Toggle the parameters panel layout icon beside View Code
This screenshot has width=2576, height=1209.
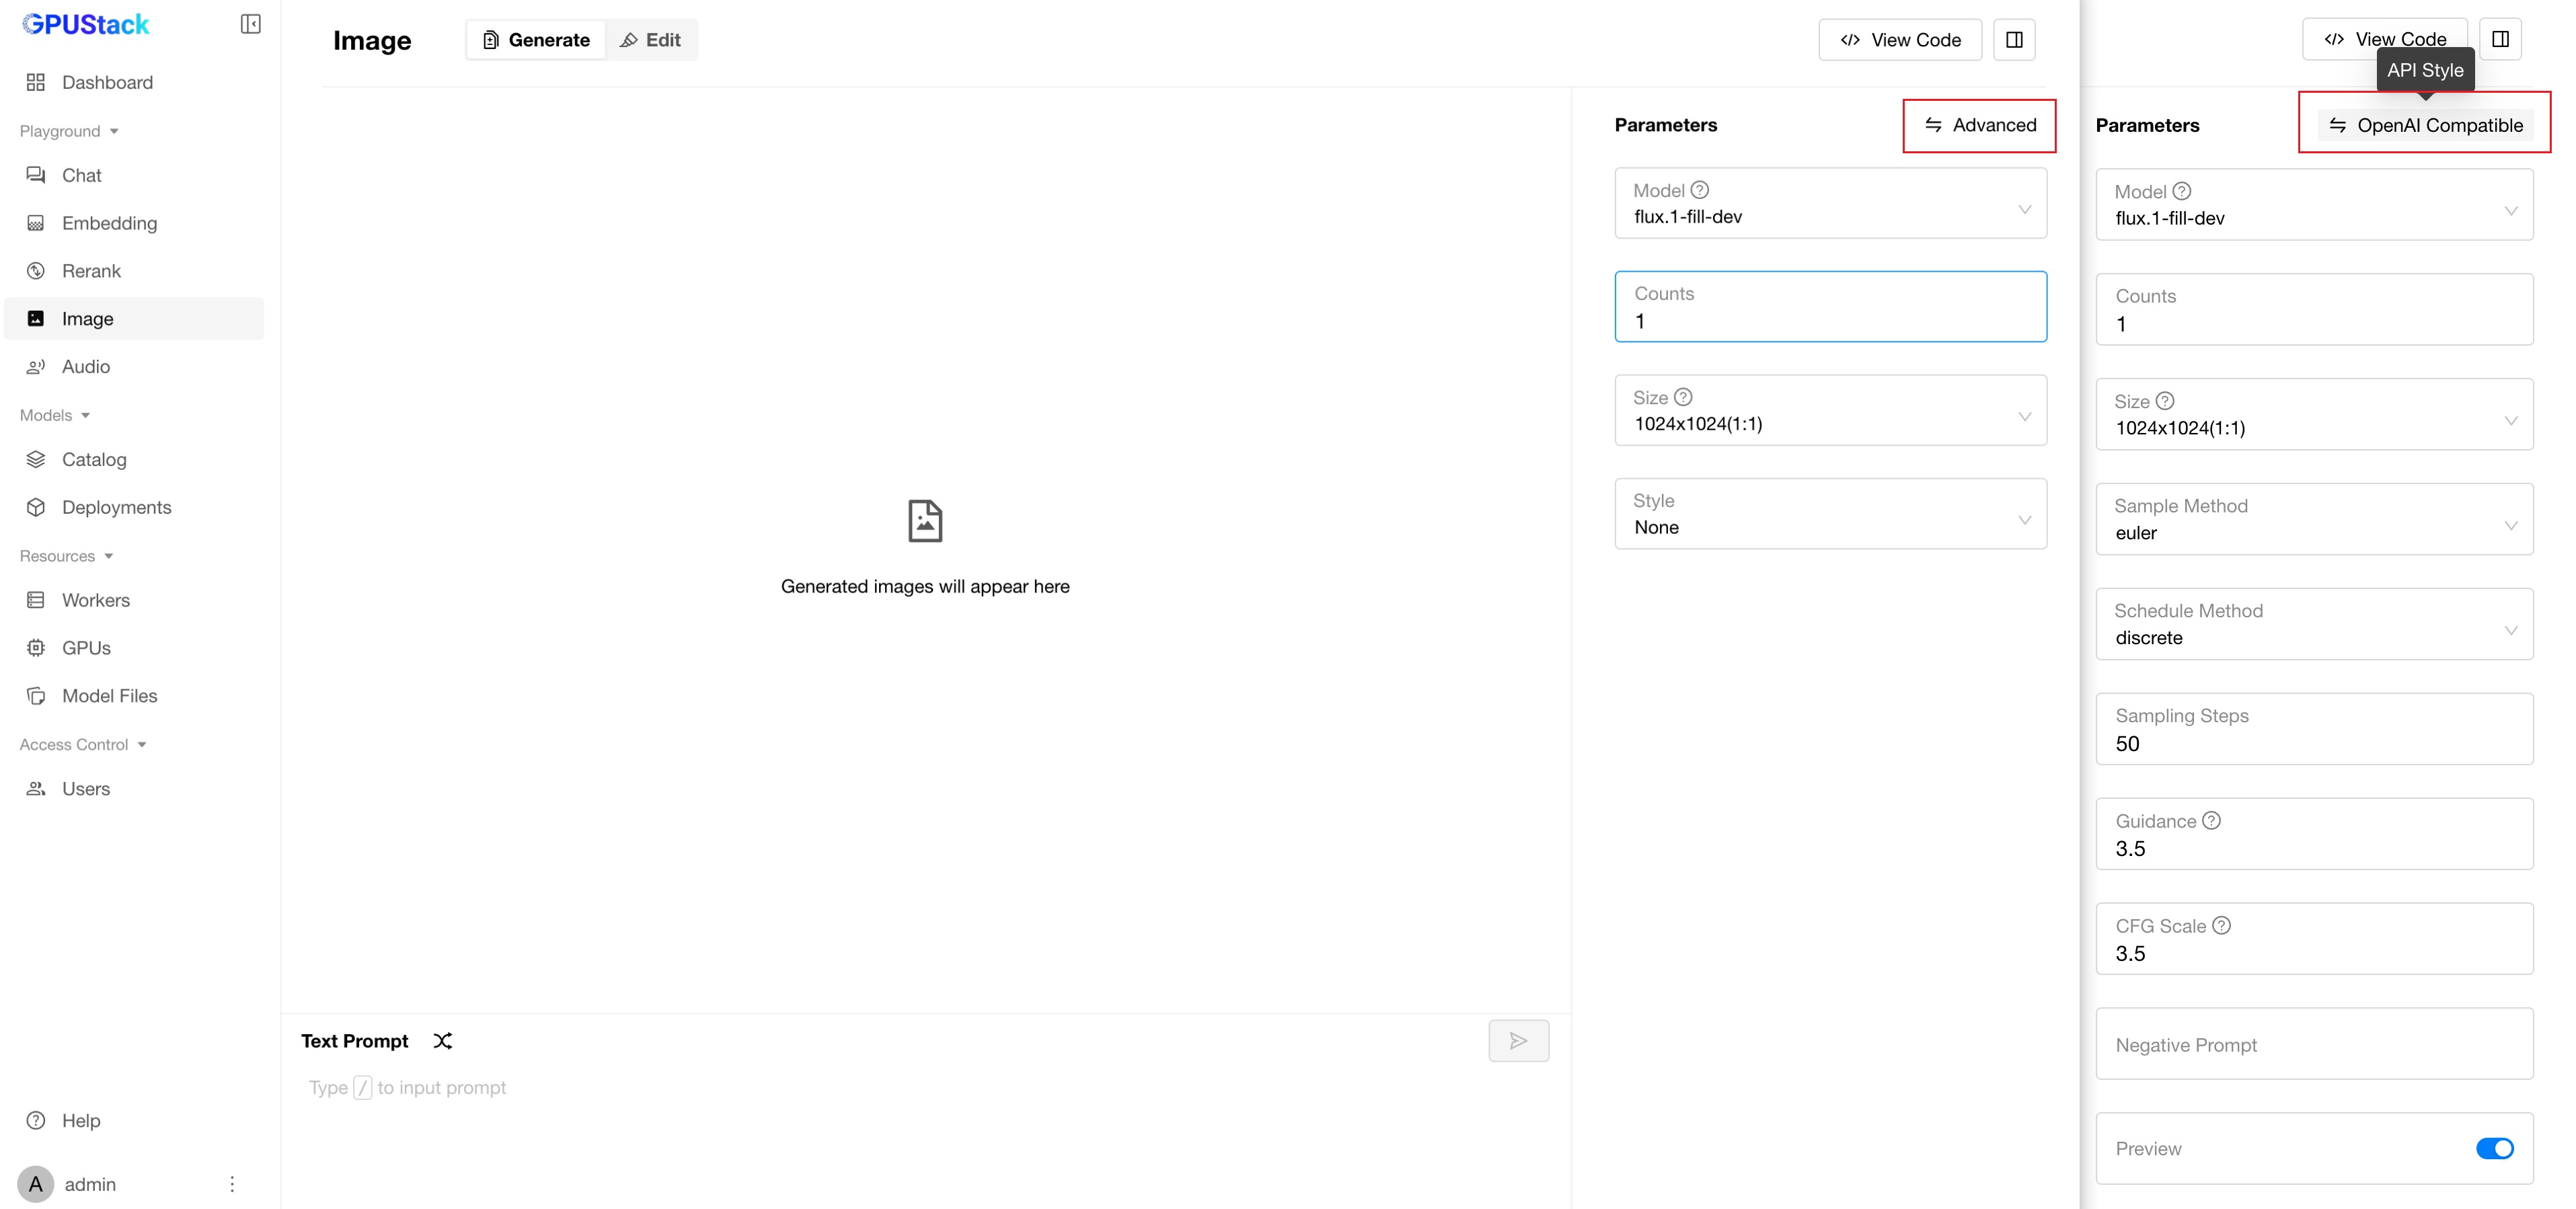coord(2014,40)
